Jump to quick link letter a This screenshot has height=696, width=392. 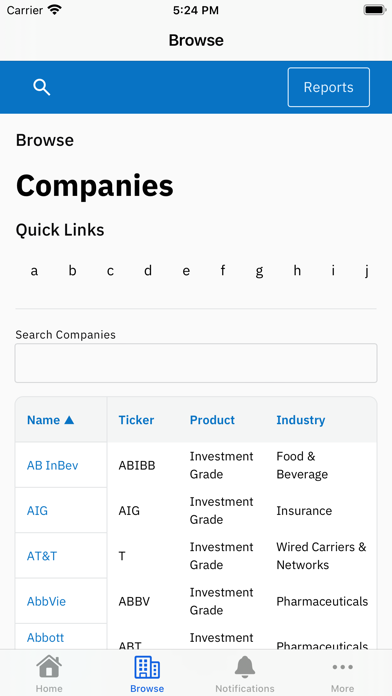coord(34,270)
